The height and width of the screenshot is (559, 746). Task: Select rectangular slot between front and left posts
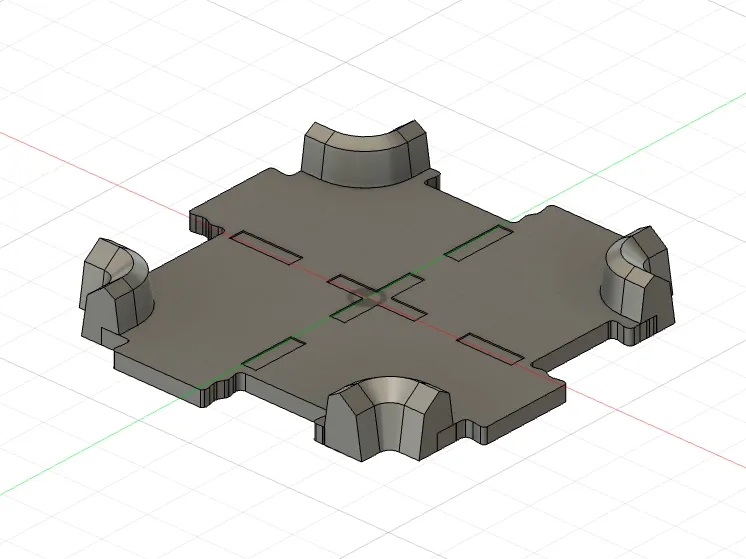tap(274, 354)
